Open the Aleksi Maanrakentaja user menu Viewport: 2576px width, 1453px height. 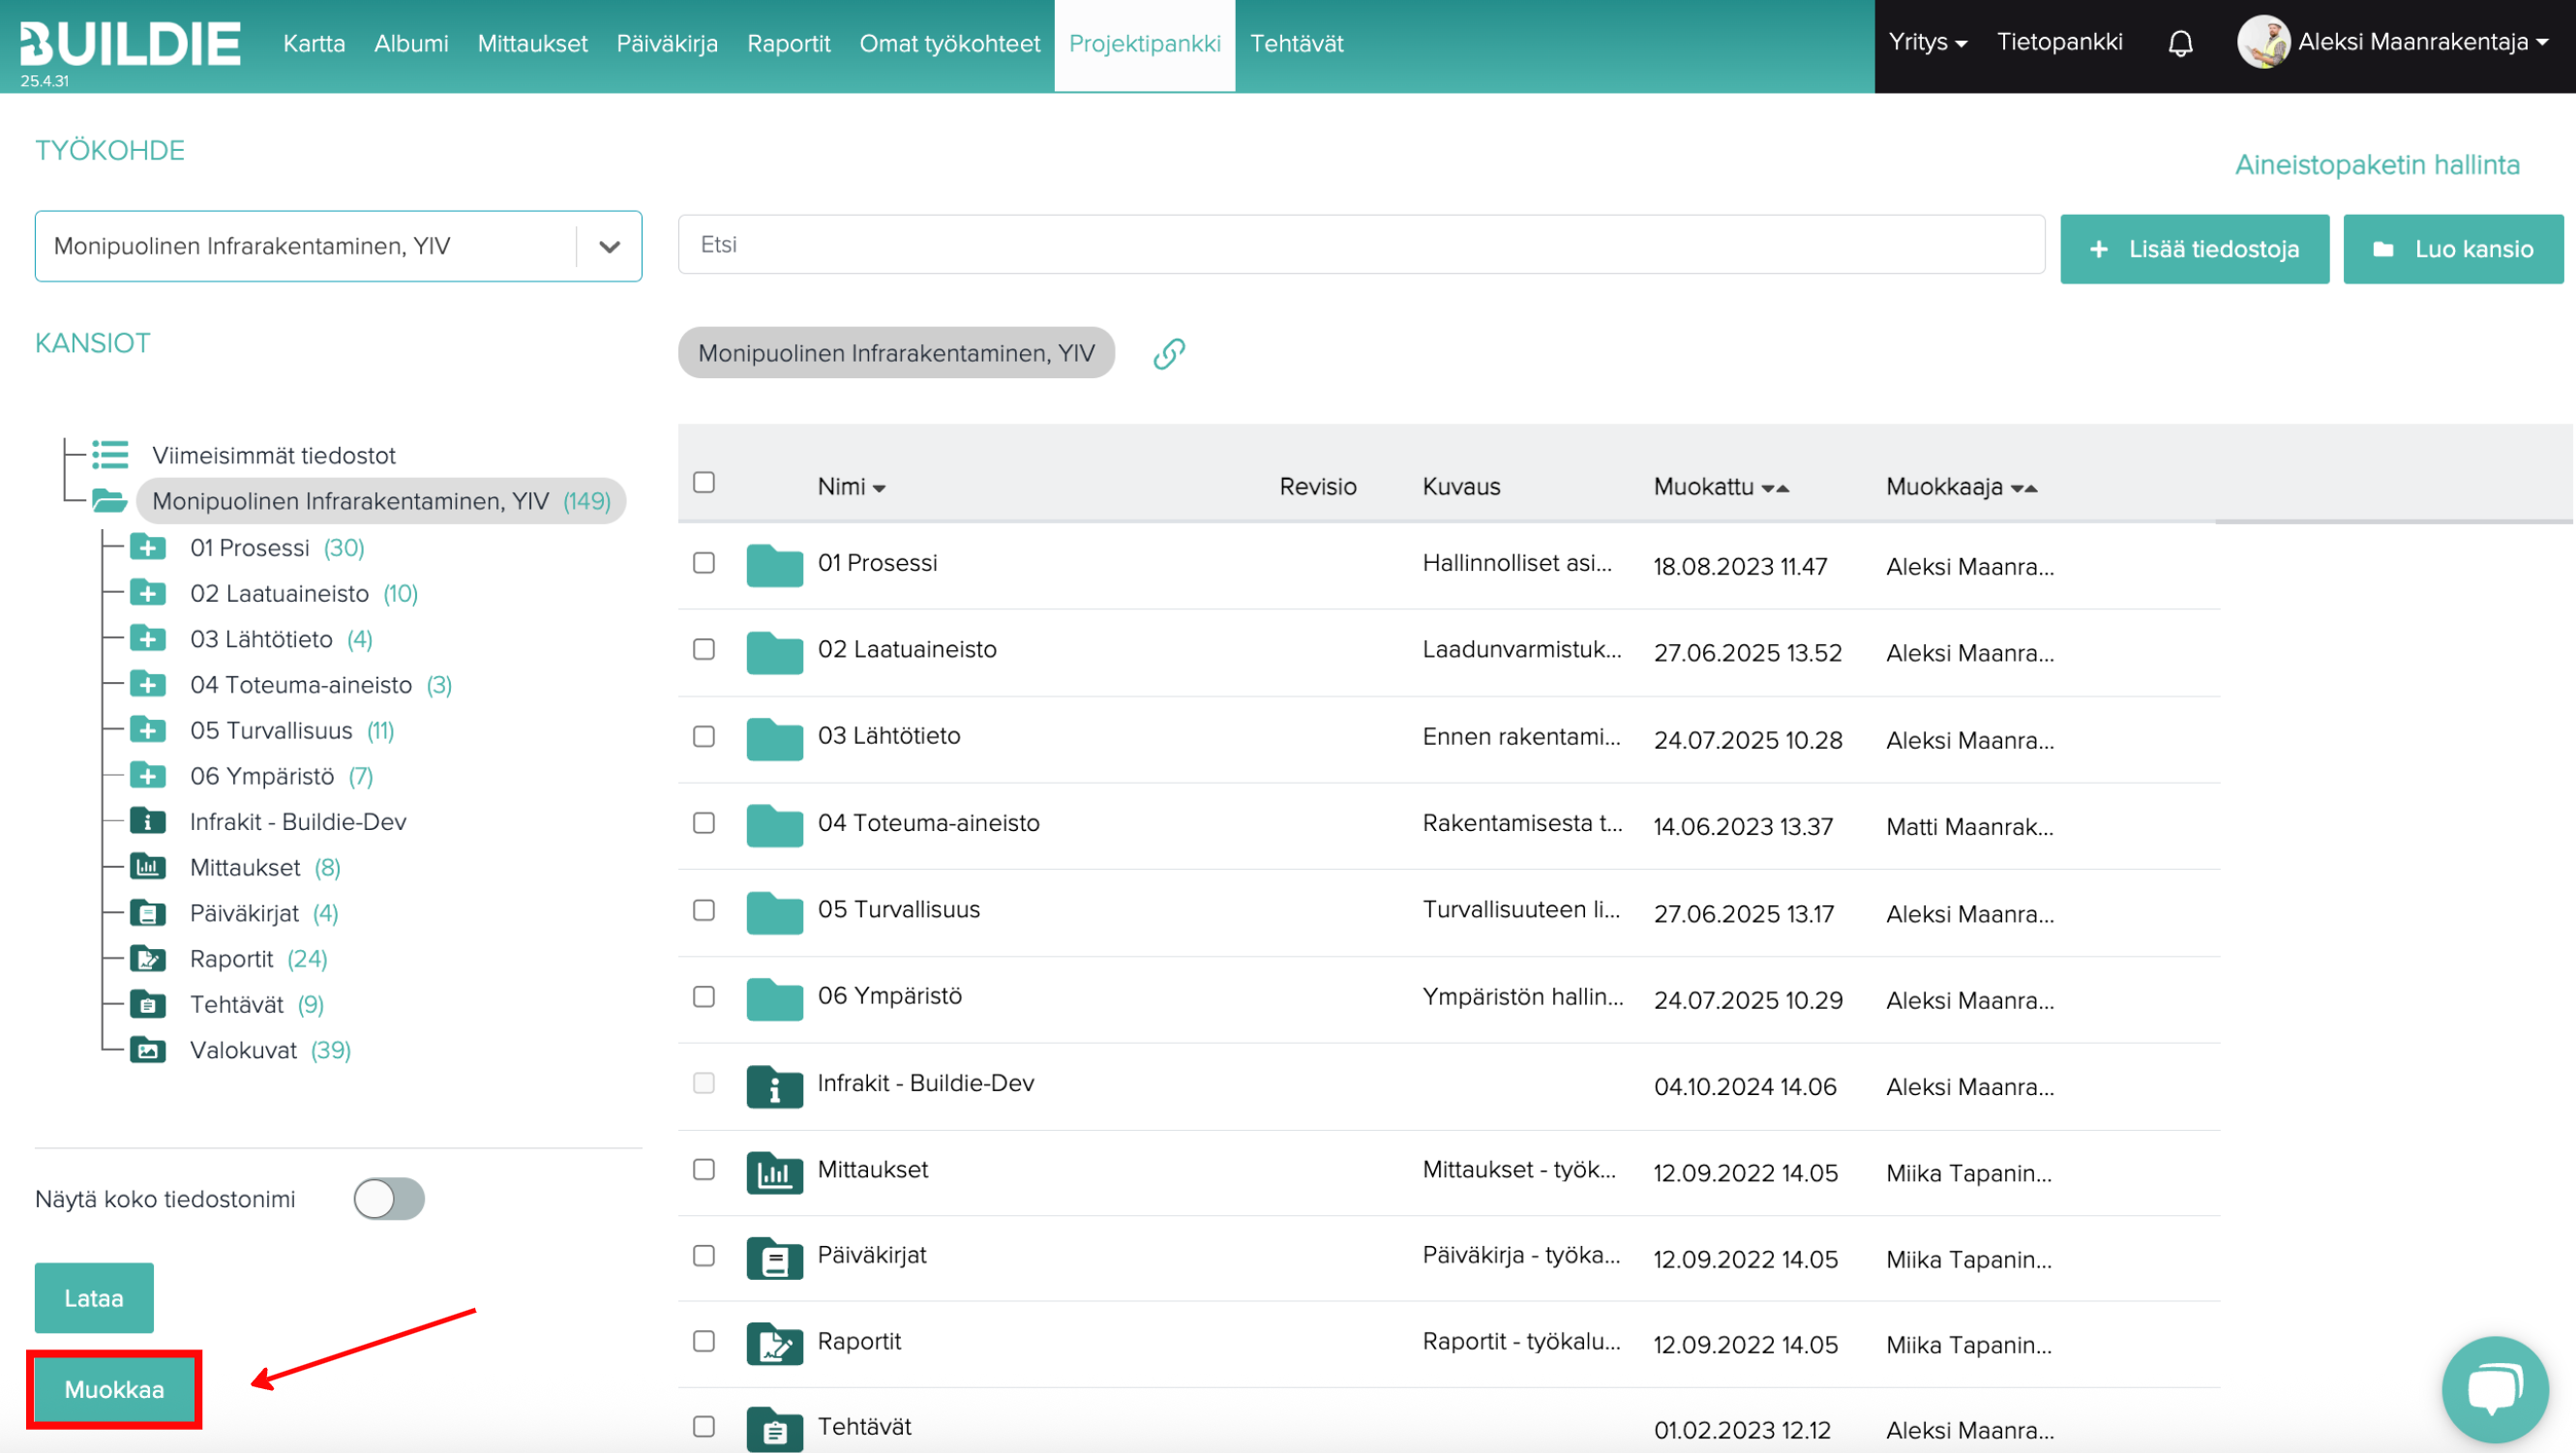pos(2422,42)
